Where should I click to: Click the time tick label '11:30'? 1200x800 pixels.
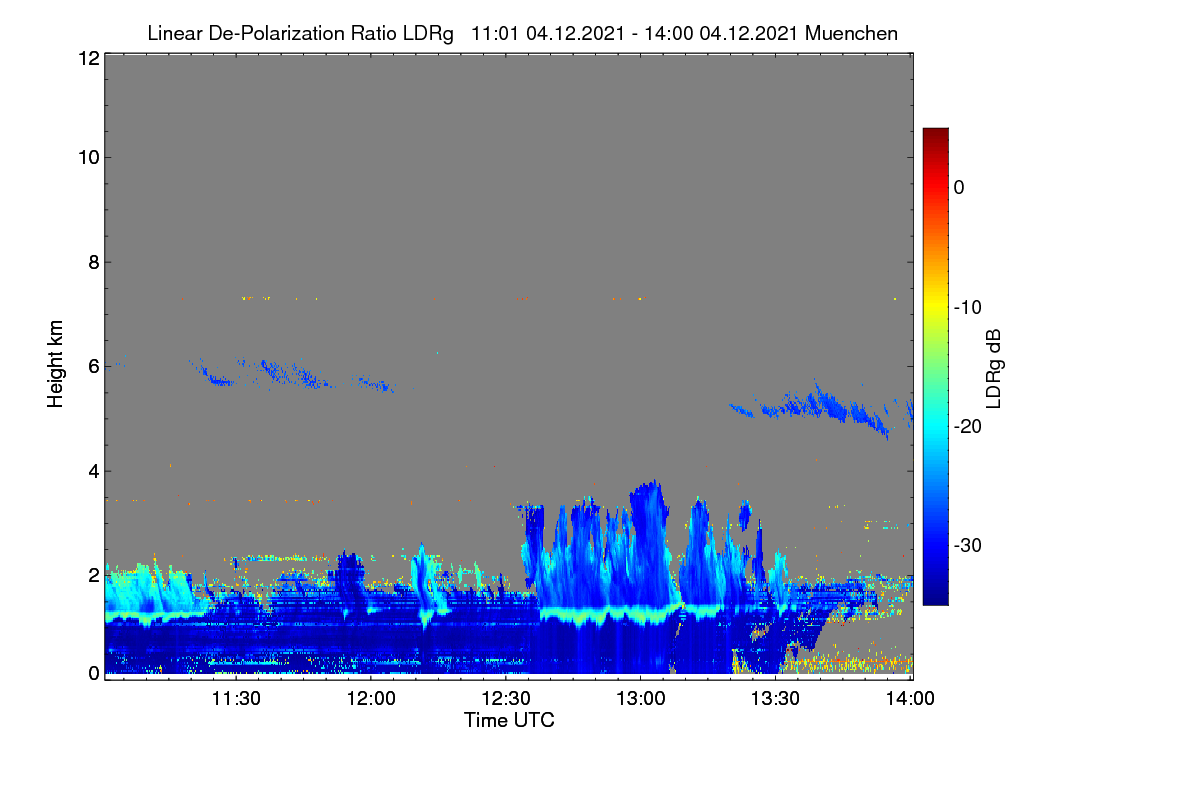click(x=236, y=698)
